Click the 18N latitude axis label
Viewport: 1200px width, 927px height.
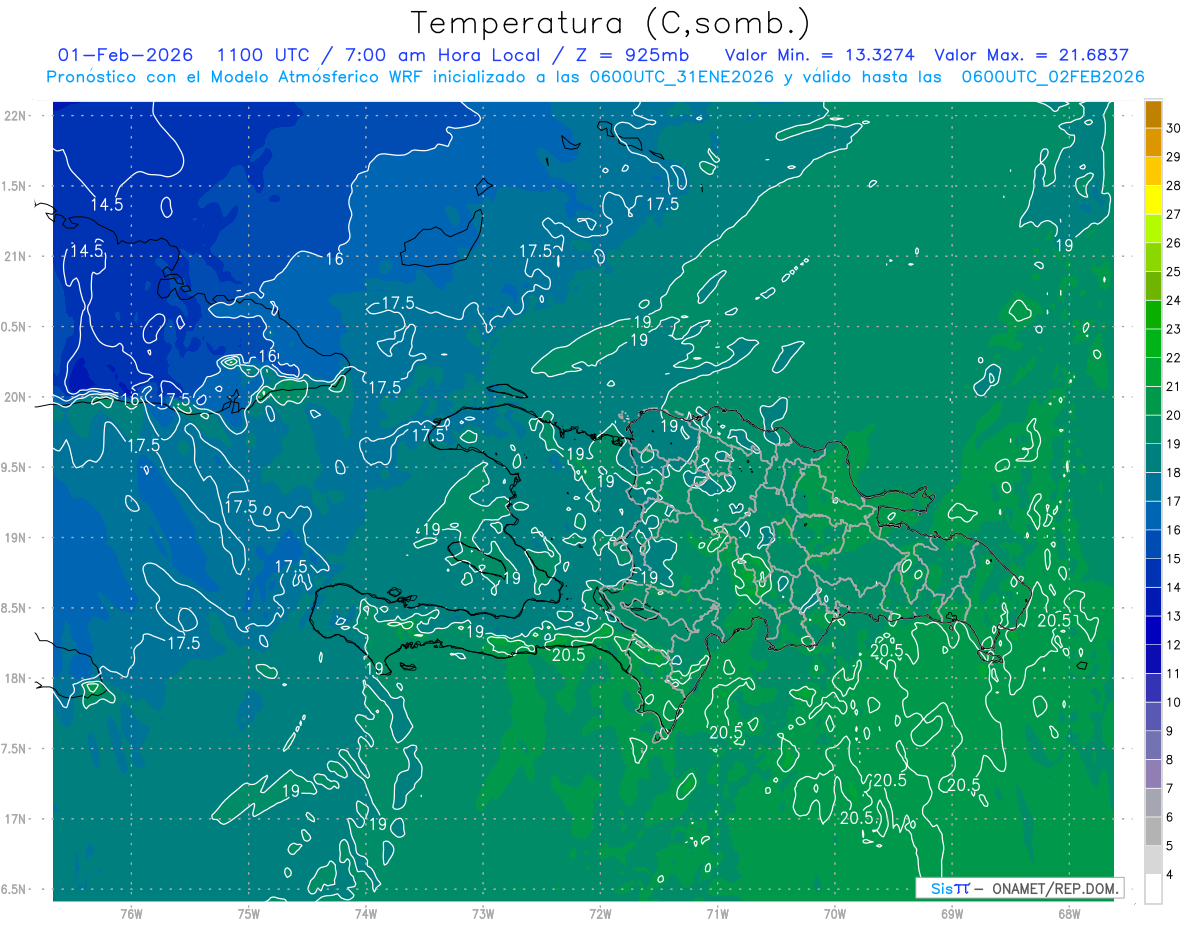click(15, 679)
